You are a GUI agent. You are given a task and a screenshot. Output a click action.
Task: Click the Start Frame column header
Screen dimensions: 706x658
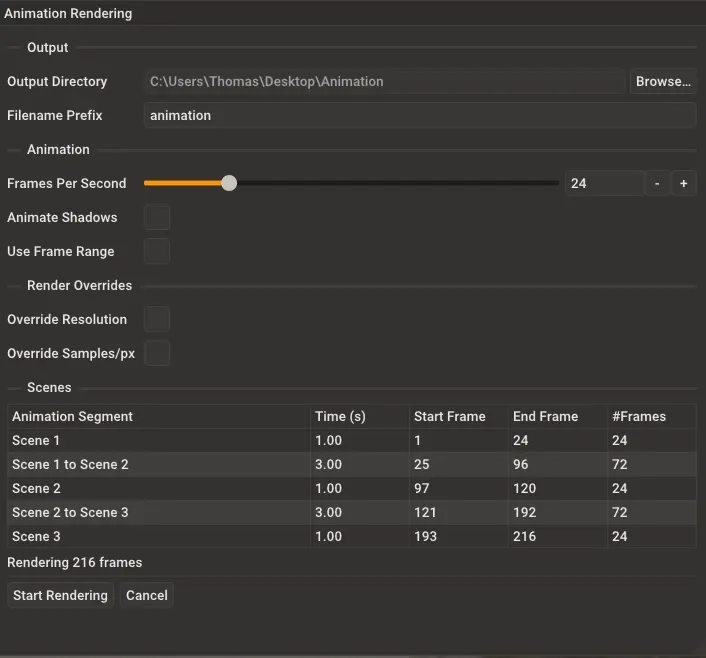[x=459, y=417]
